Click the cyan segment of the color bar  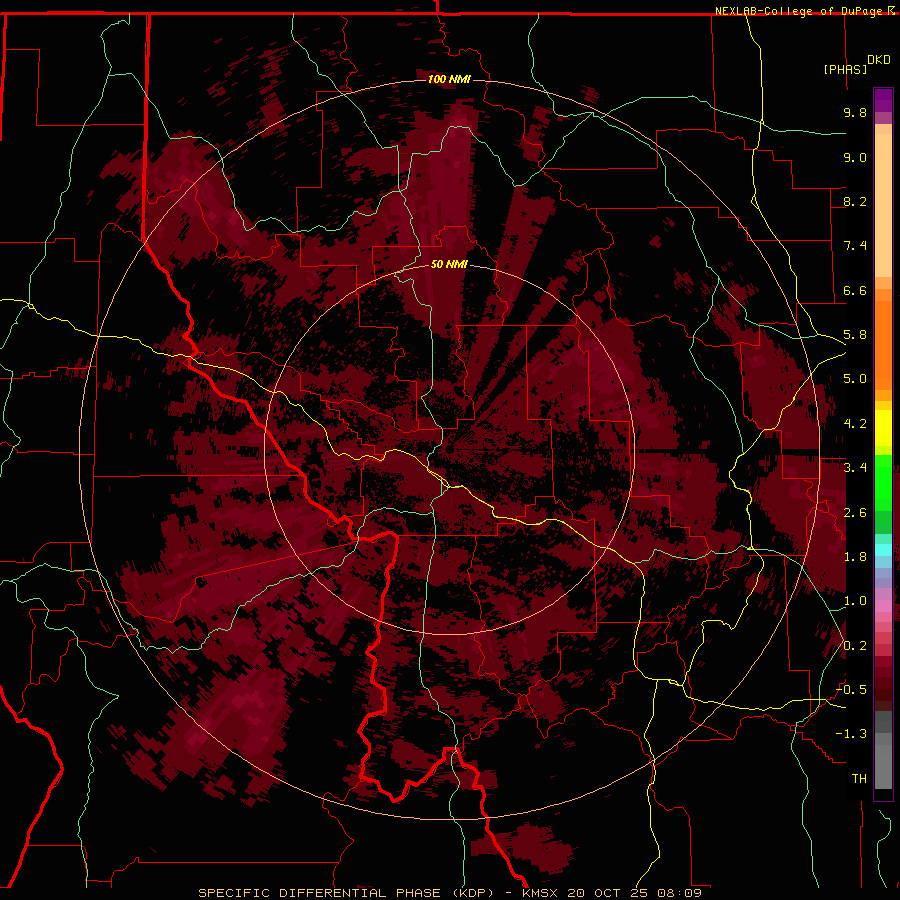[883, 550]
